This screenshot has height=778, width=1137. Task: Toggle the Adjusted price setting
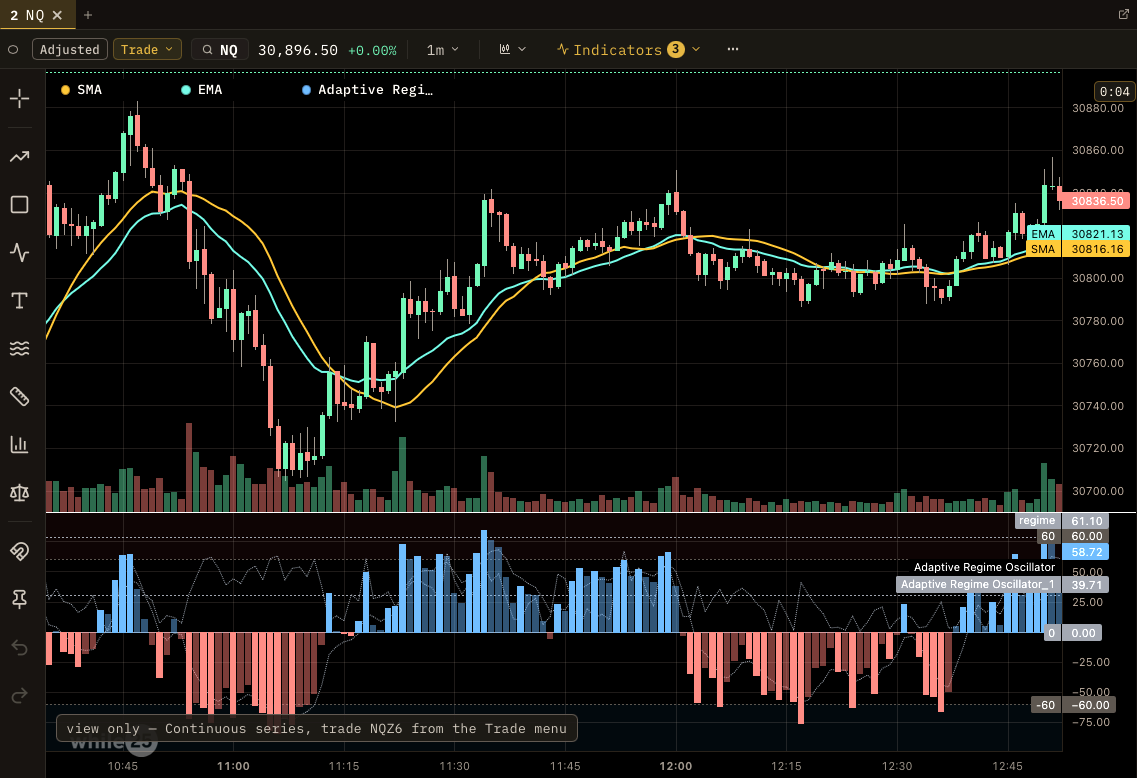pos(70,49)
